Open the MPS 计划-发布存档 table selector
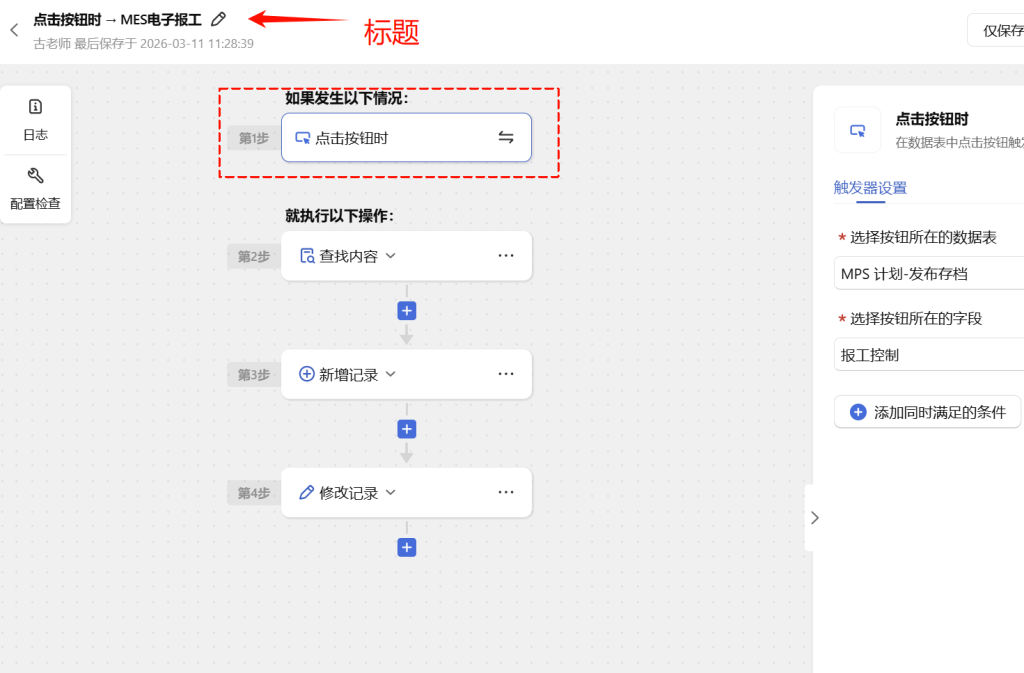Viewport: 1024px width, 673px height. (x=929, y=274)
